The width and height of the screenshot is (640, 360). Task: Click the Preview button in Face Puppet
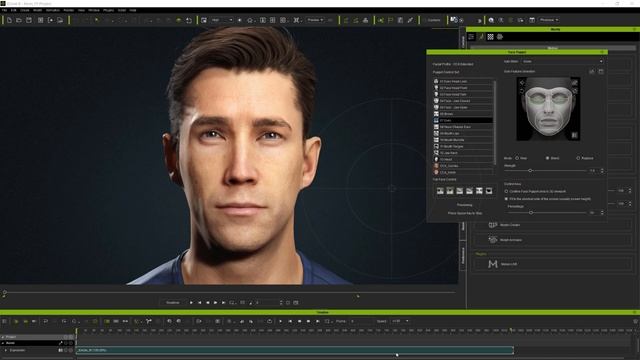pos(464,205)
